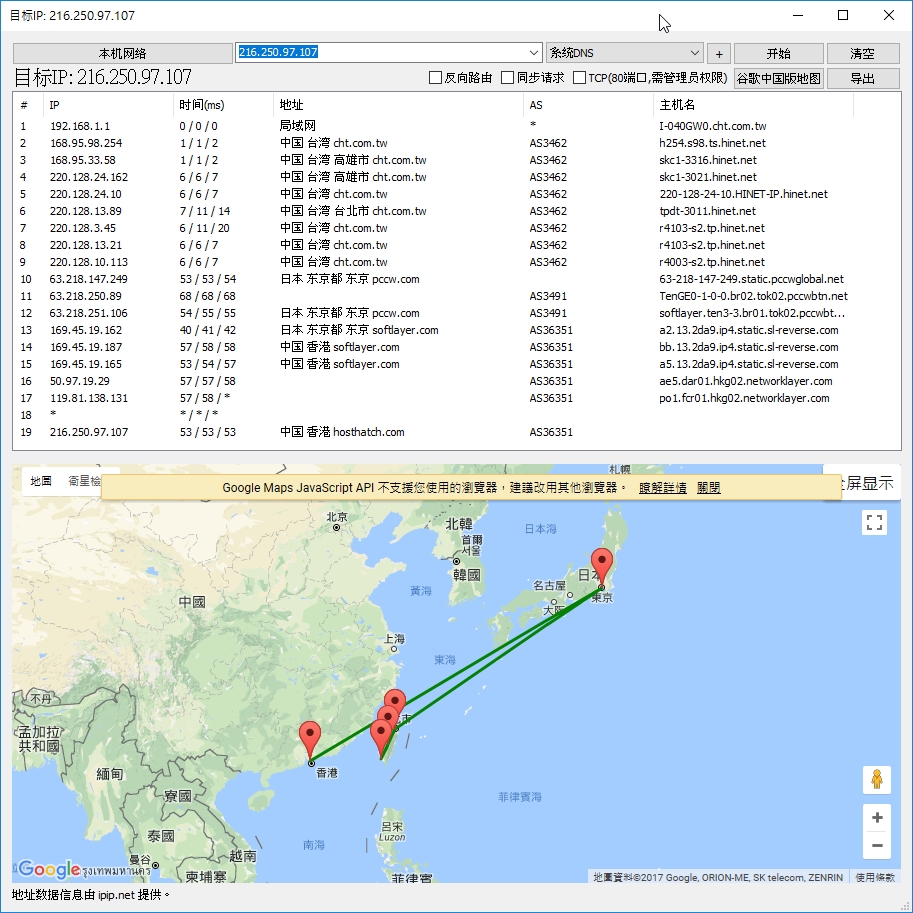
Task: Enable 反向路由 checkbox
Action: coord(436,77)
